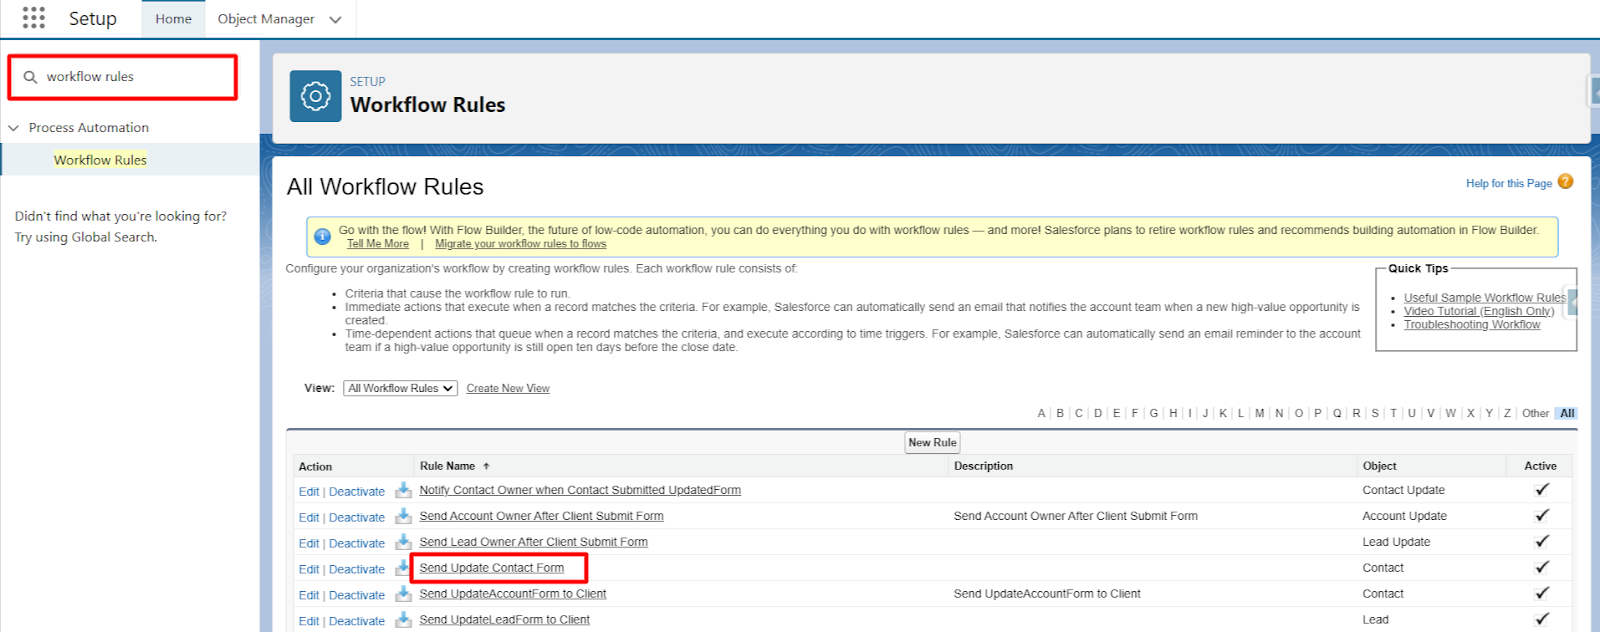Open the All Workflow Rules view dropdown
Viewport: 1600px width, 632px height.
400,388
